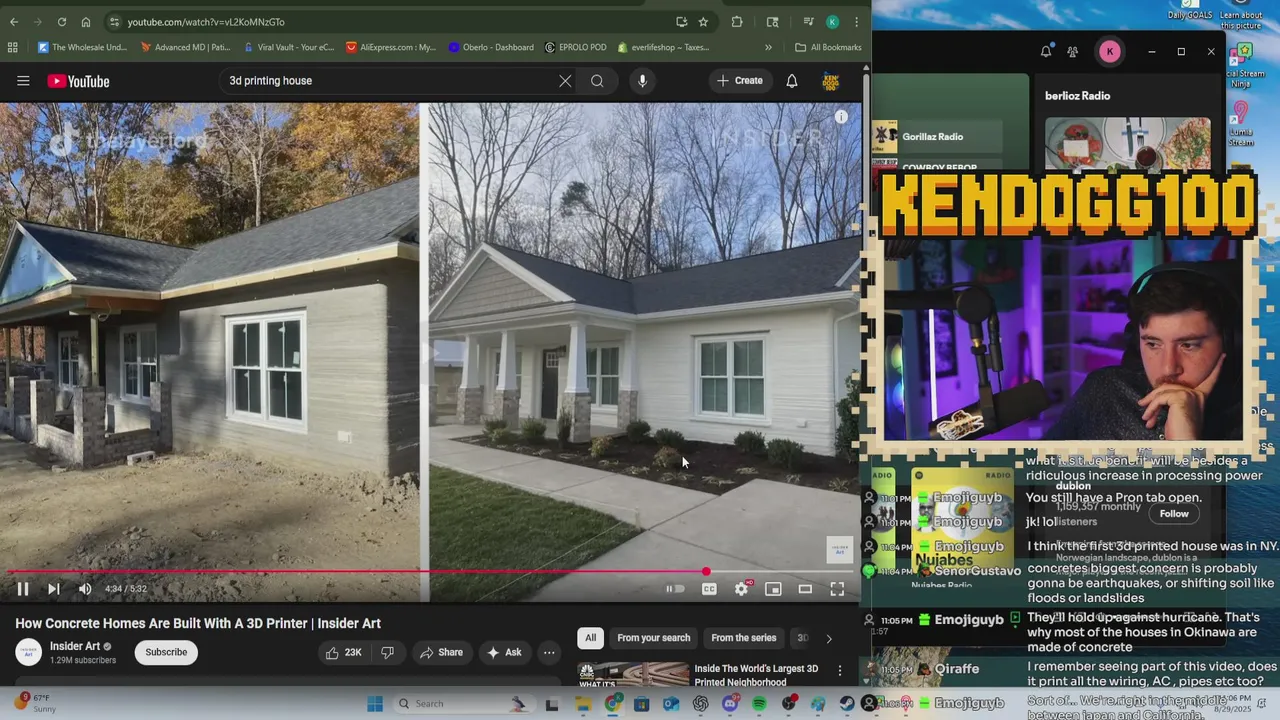
Task: Open Chrome three-dot menu
Action: coord(856,22)
